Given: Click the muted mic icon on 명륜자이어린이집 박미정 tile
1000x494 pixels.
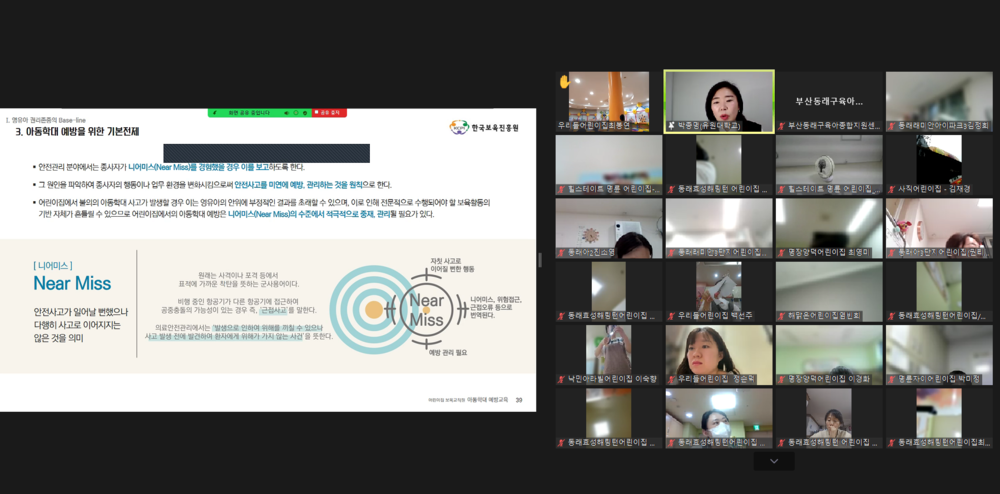Looking at the screenshot, I should [891, 379].
